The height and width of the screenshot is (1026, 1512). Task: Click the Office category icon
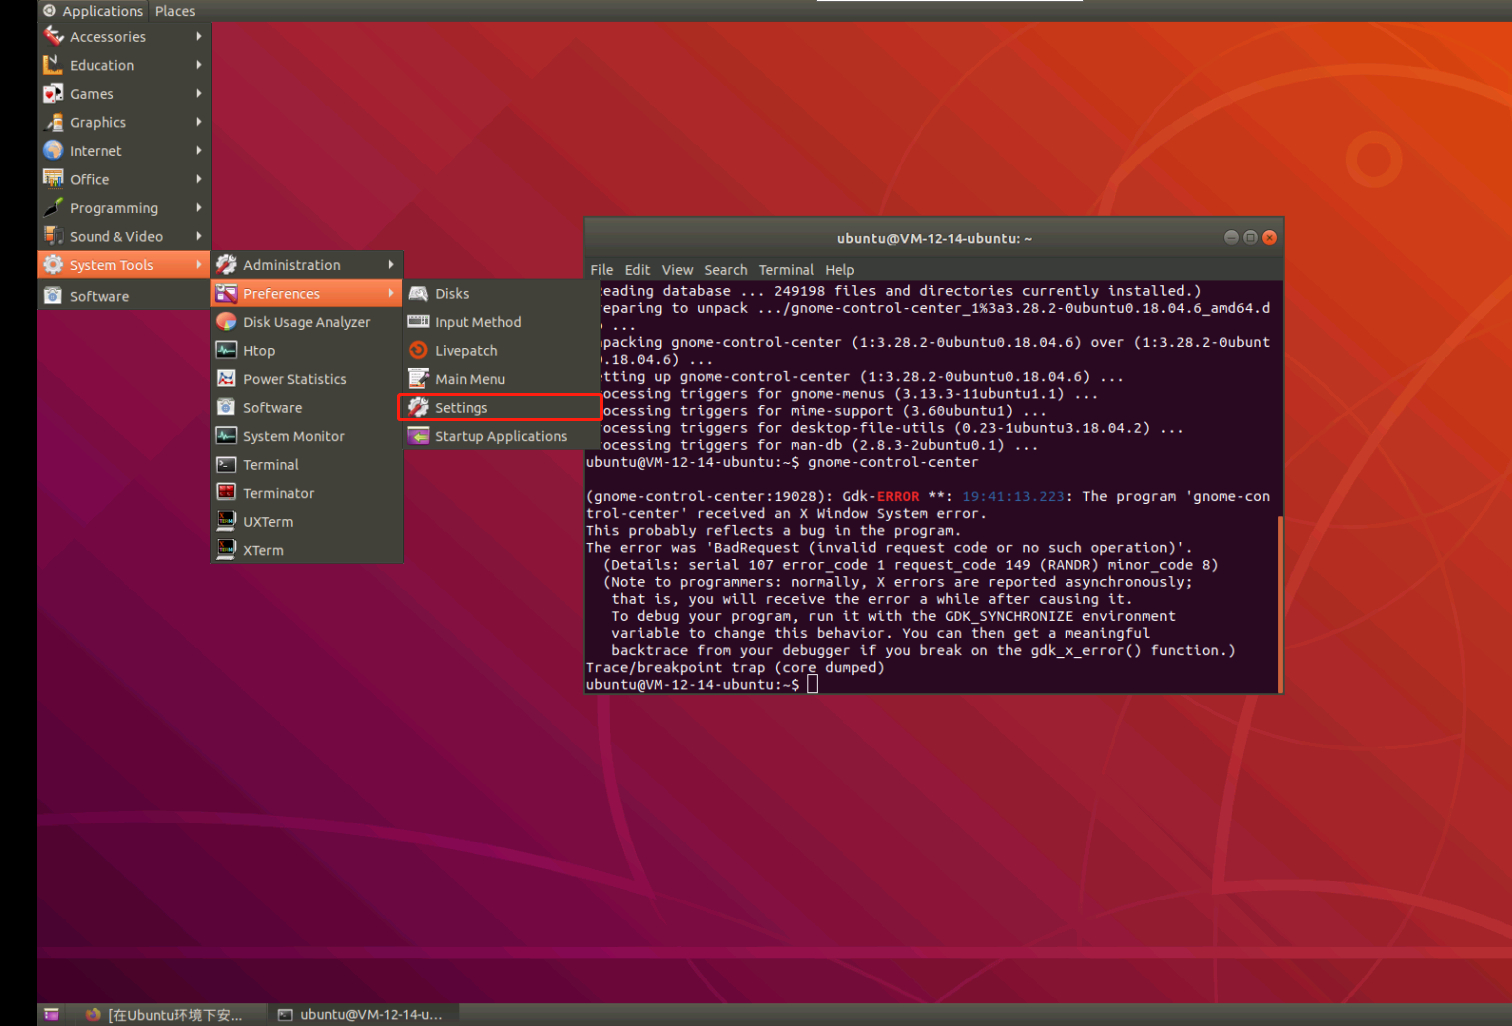tap(53, 179)
